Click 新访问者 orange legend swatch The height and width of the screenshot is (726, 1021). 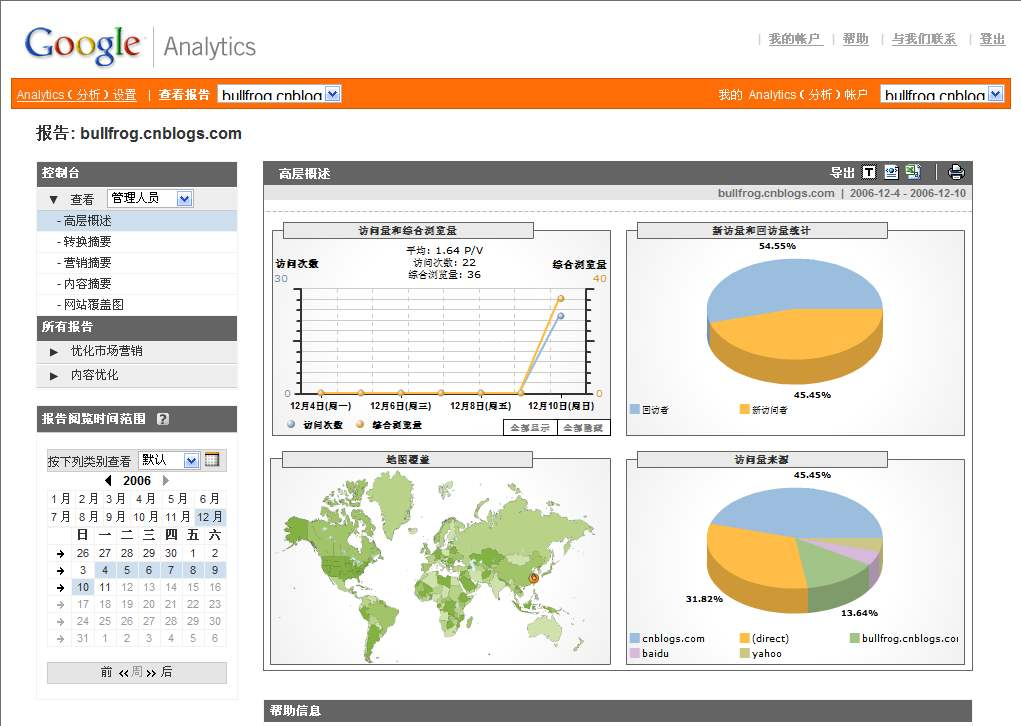pos(744,409)
